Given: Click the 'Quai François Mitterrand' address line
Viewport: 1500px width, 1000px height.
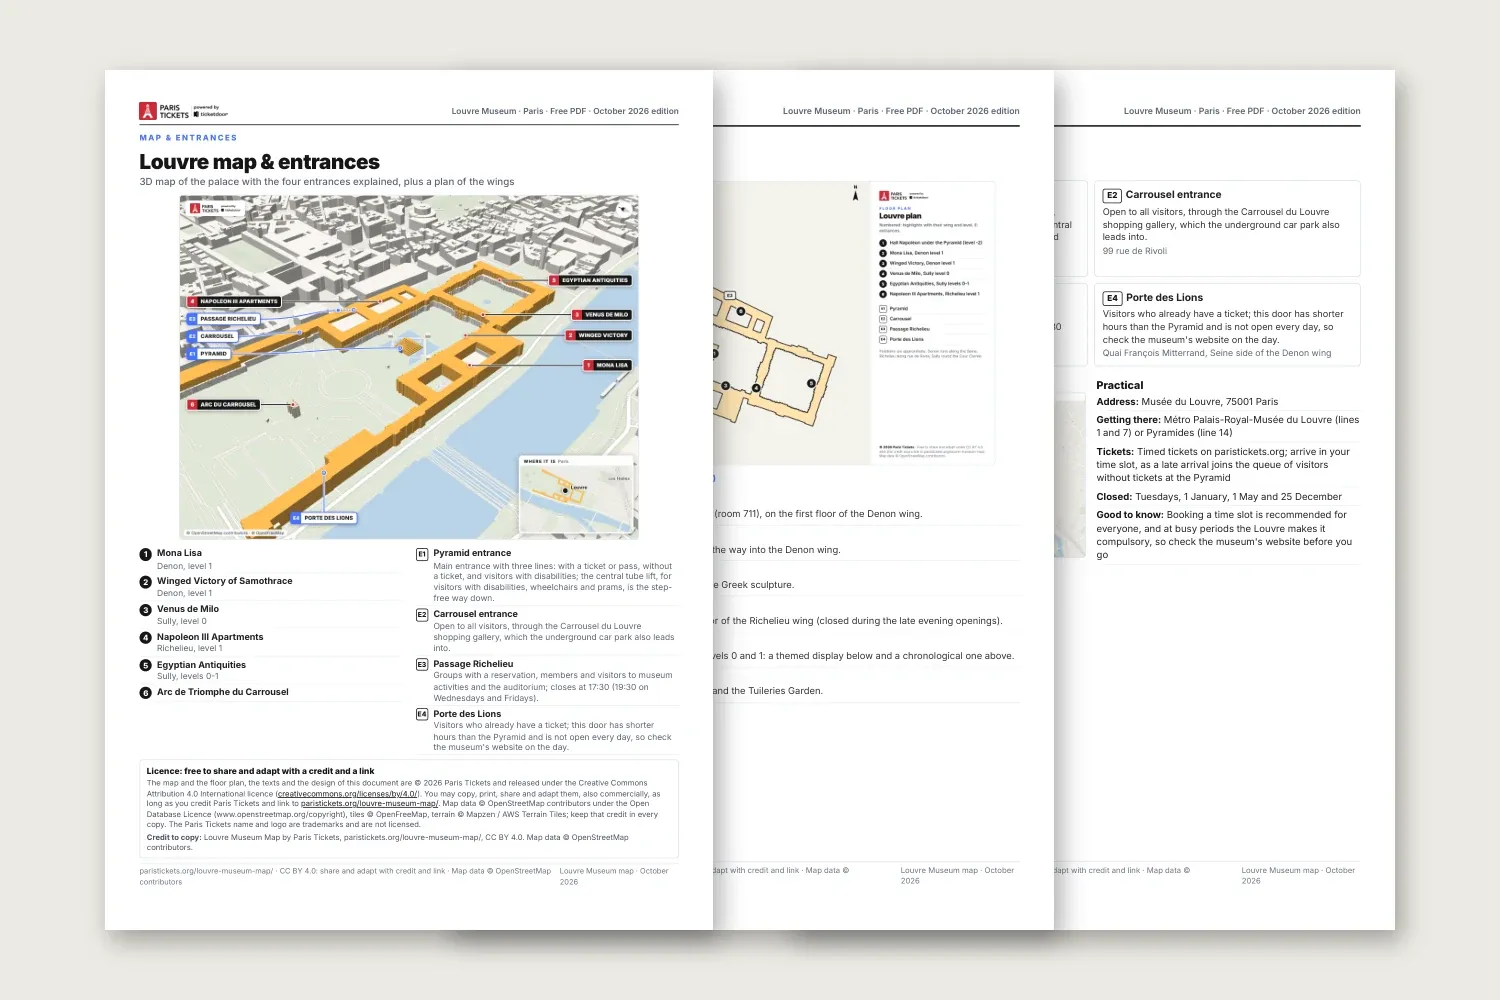Looking at the screenshot, I should click(1217, 353).
